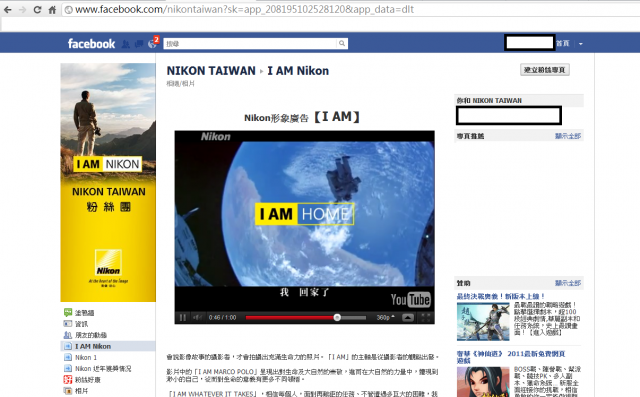Open the account dropdown arrow
Viewport: 640px width, 397px height.
pyautogui.click(x=580, y=44)
